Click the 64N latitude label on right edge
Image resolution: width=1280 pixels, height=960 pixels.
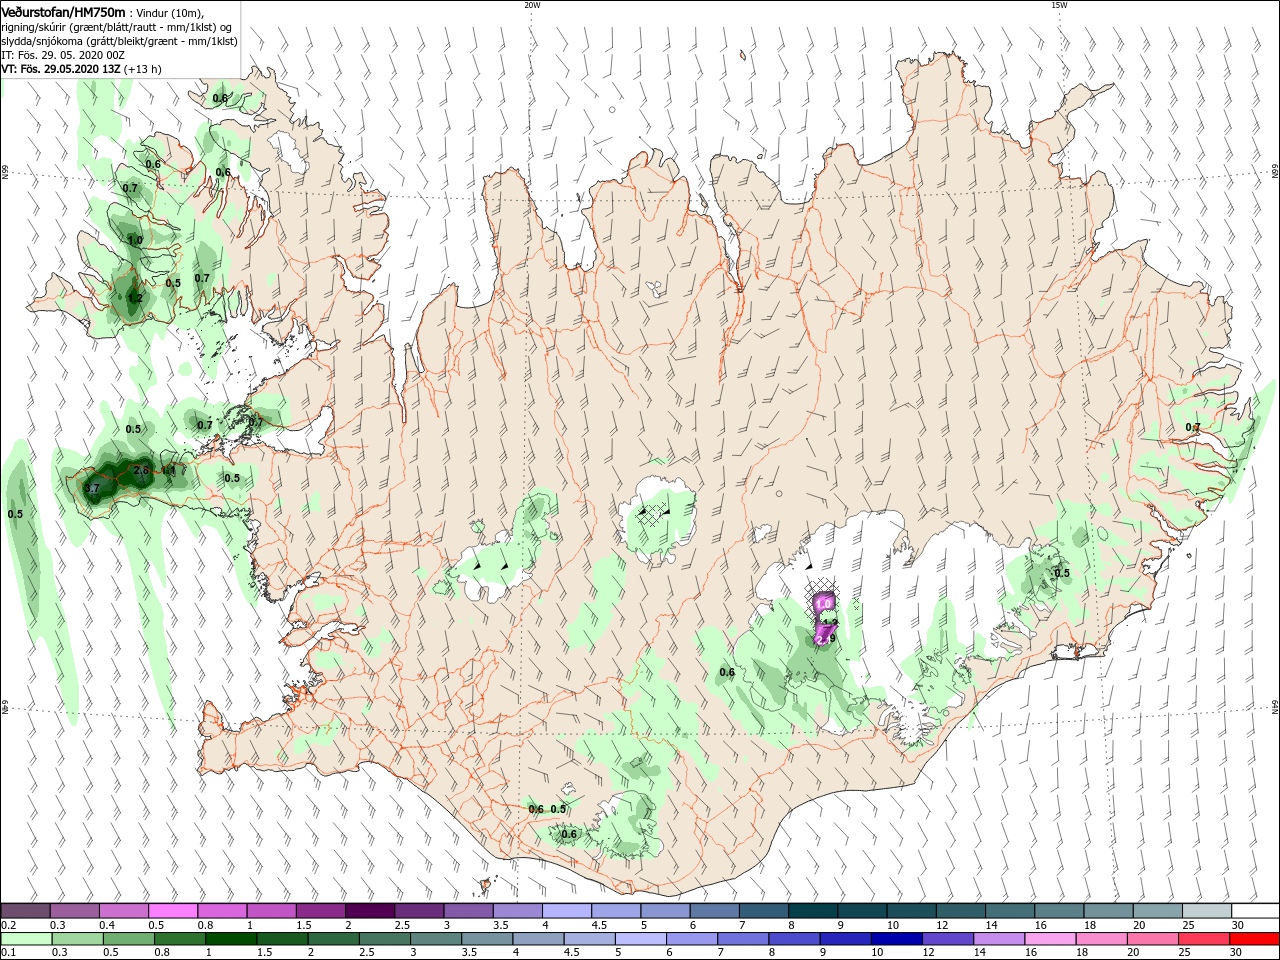[x=1275, y=706]
